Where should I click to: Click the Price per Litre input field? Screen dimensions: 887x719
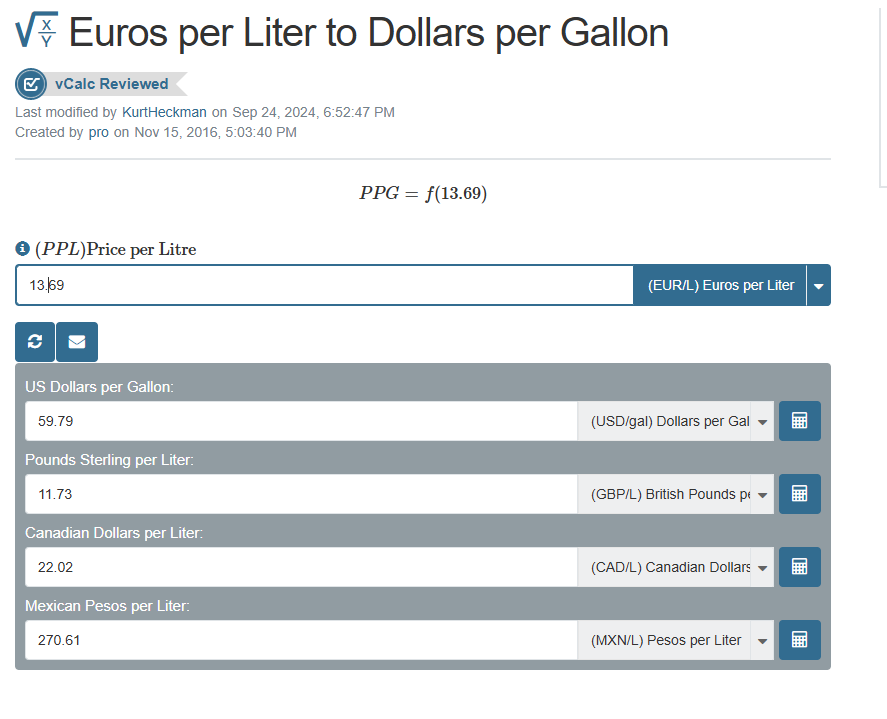click(x=324, y=285)
